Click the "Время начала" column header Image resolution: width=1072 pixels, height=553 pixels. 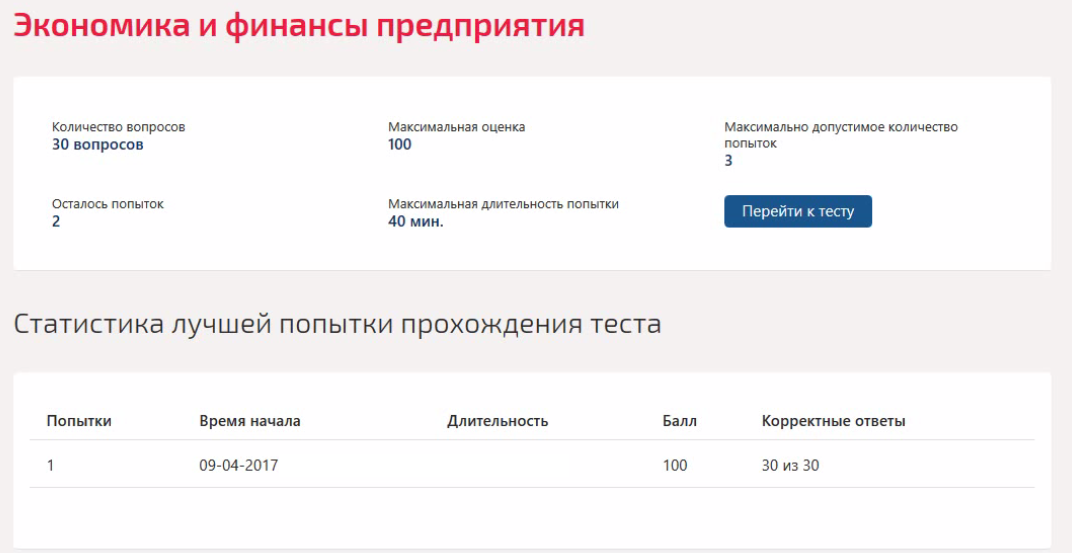pos(250,421)
